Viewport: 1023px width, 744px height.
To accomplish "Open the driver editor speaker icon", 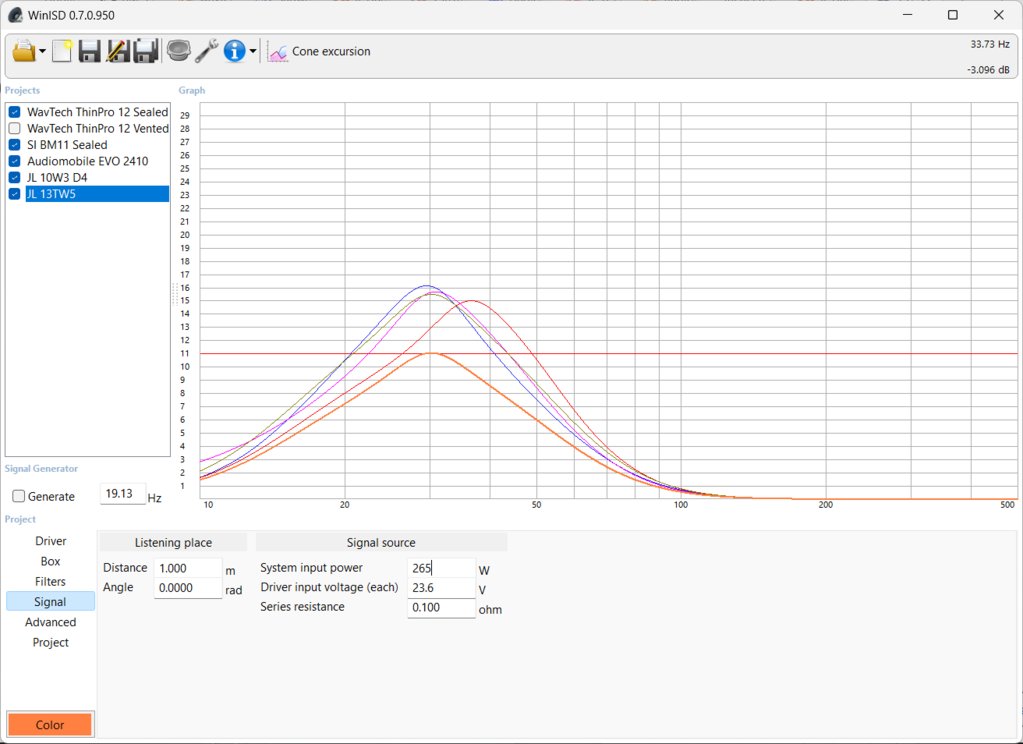I will [178, 51].
